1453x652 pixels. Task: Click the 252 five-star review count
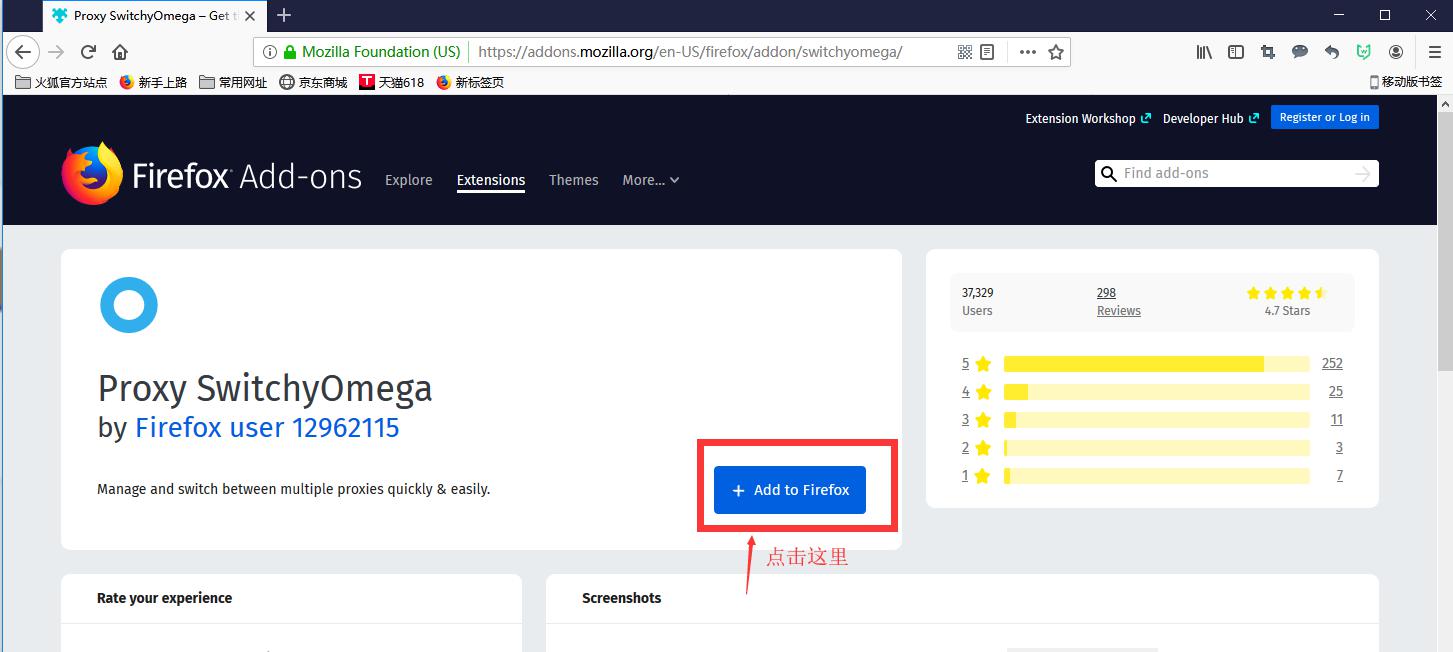[x=1332, y=364]
